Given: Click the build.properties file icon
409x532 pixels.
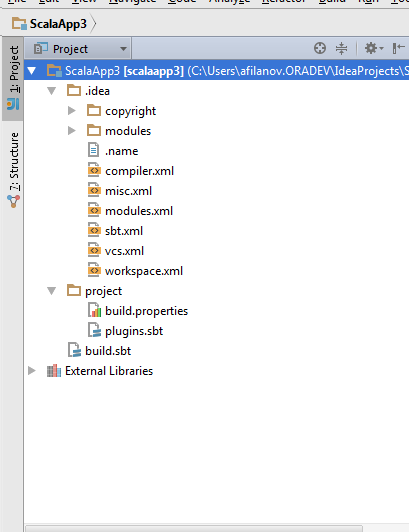Looking at the screenshot, I should [94, 310].
